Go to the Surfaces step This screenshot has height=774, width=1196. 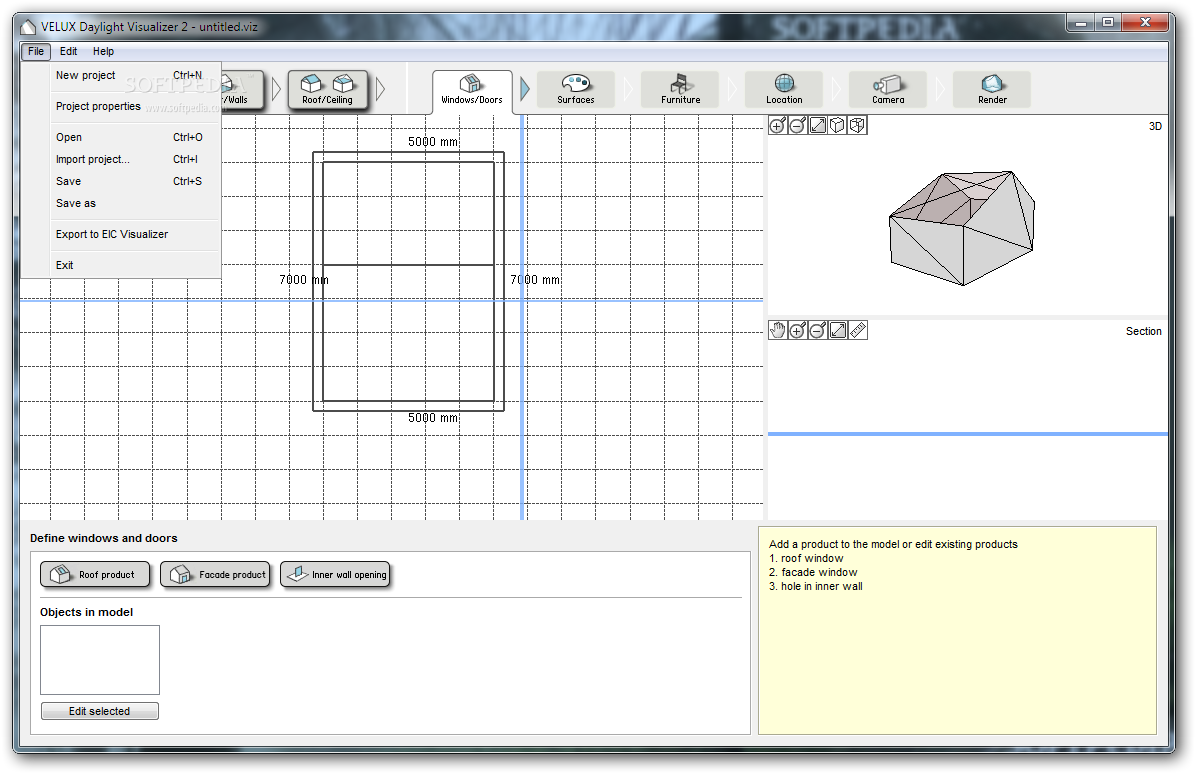point(576,90)
